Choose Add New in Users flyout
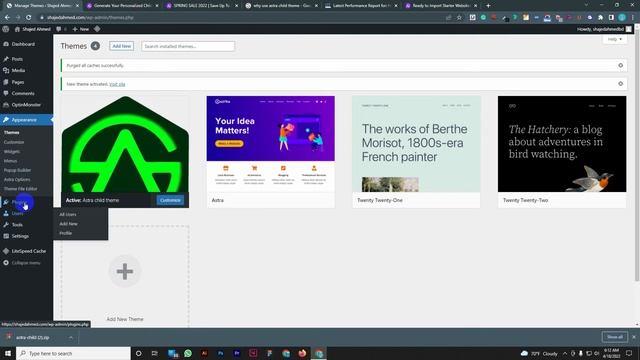This screenshot has height=360, width=640. (68, 224)
